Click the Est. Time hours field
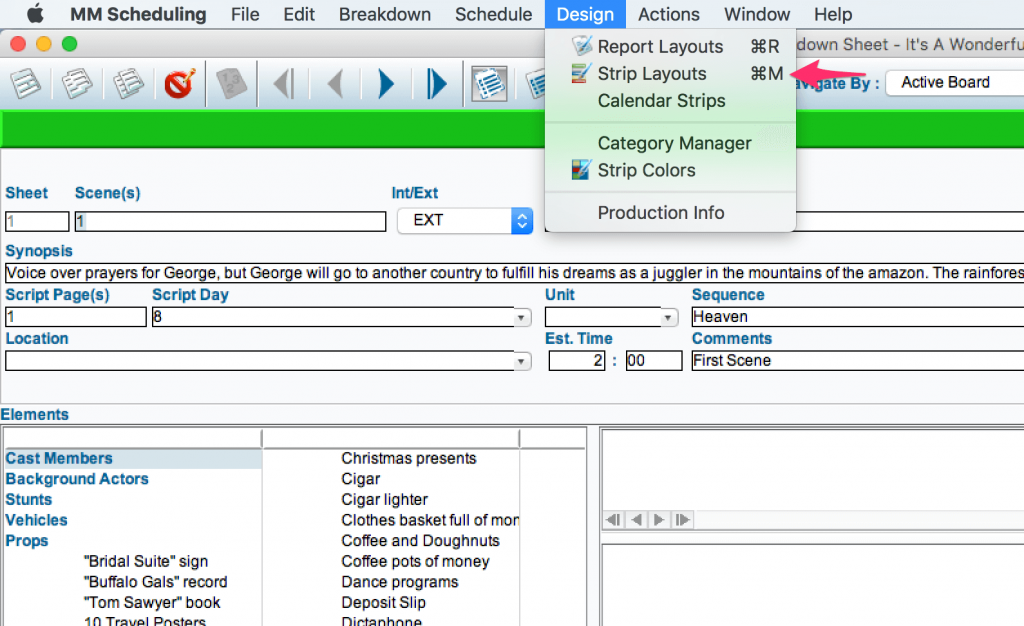Screen dimensions: 1024x626 pos(577,360)
